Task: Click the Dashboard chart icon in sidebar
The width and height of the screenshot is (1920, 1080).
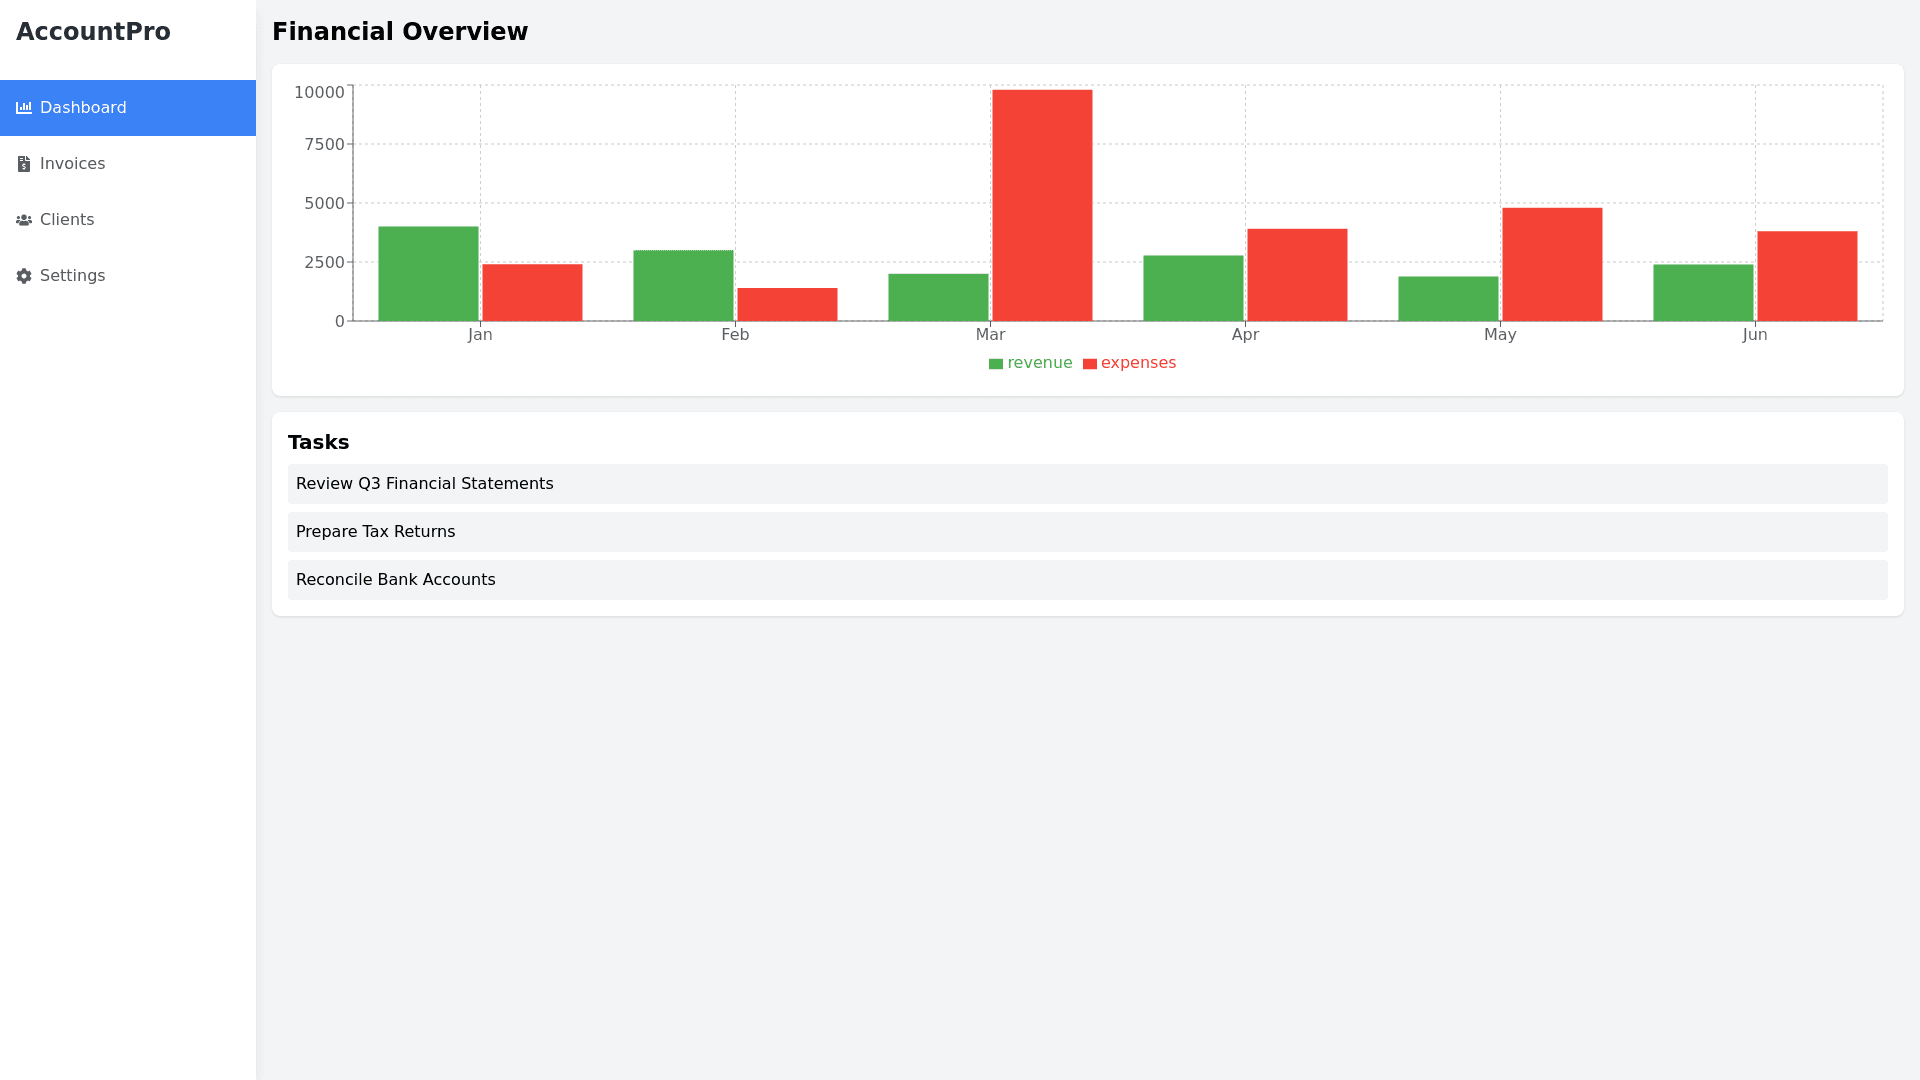Action: (24, 108)
